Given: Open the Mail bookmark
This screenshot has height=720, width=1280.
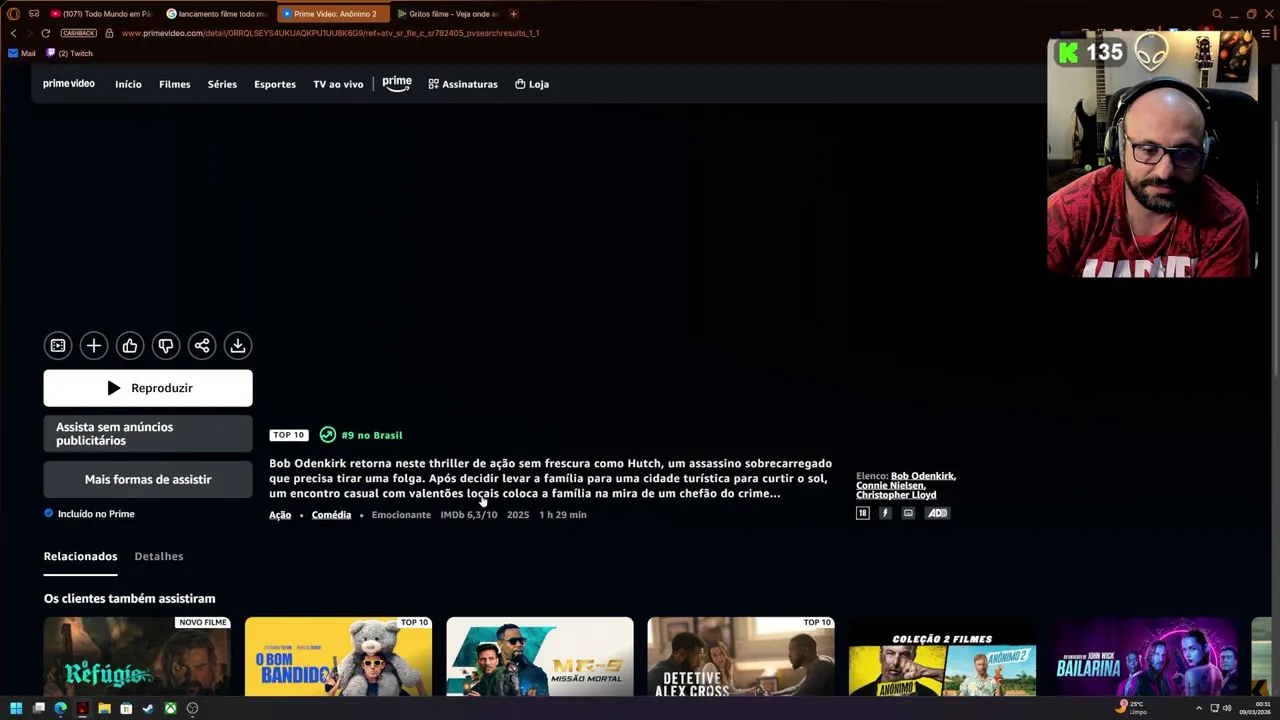Looking at the screenshot, I should pos(21,53).
